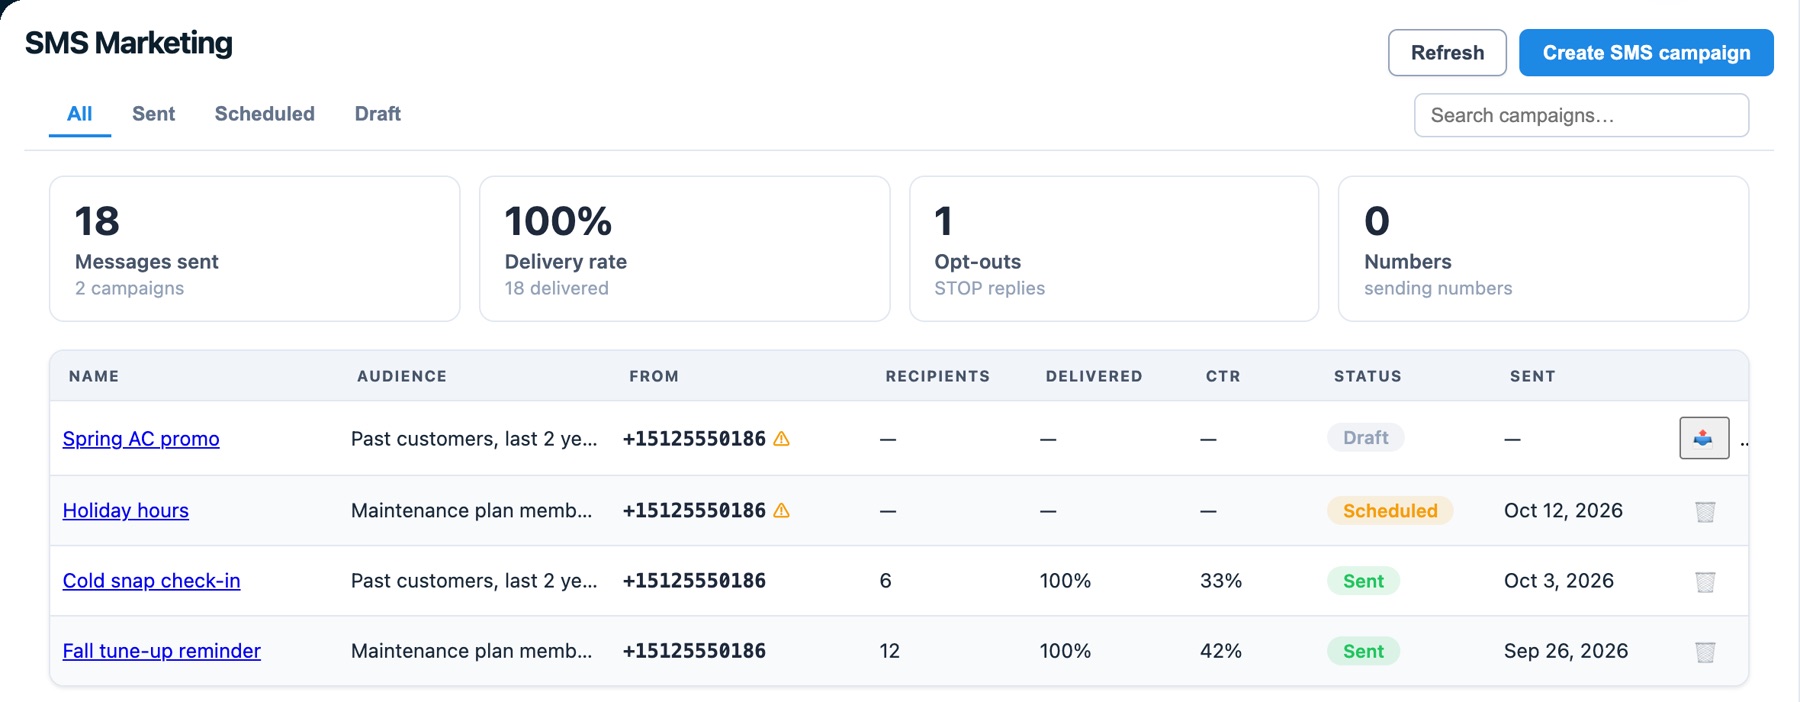The height and width of the screenshot is (702, 1800).
Task: Delete the Holiday hours campaign with trash icon
Action: (1705, 511)
